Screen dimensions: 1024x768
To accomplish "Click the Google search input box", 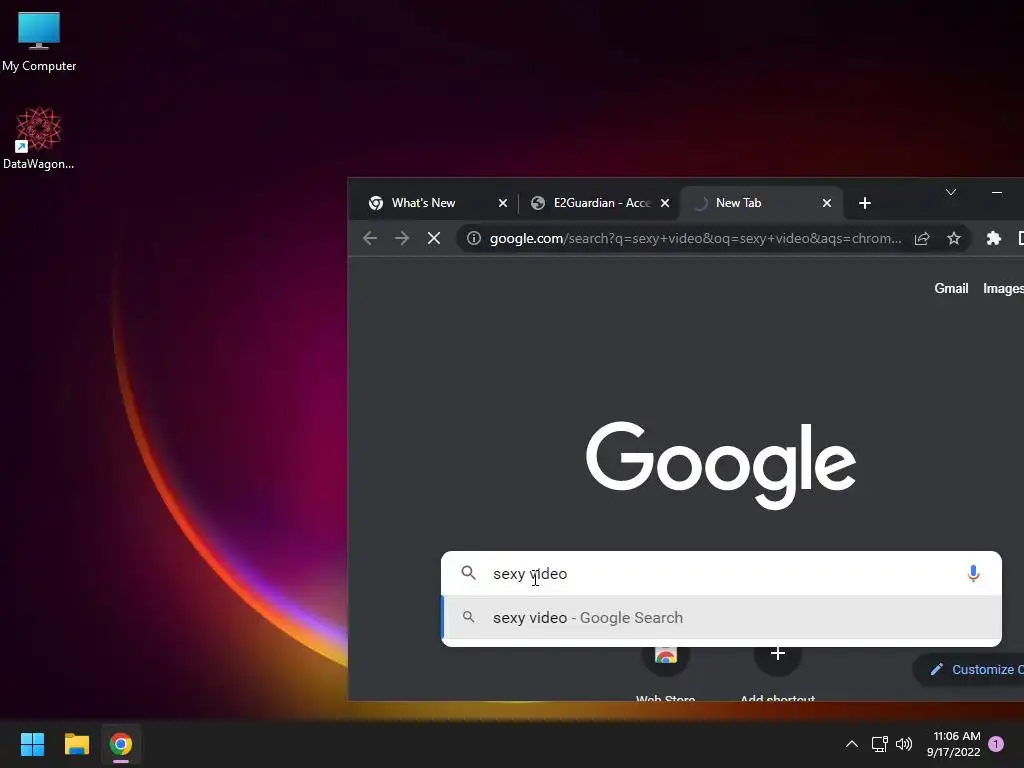I will coord(721,573).
